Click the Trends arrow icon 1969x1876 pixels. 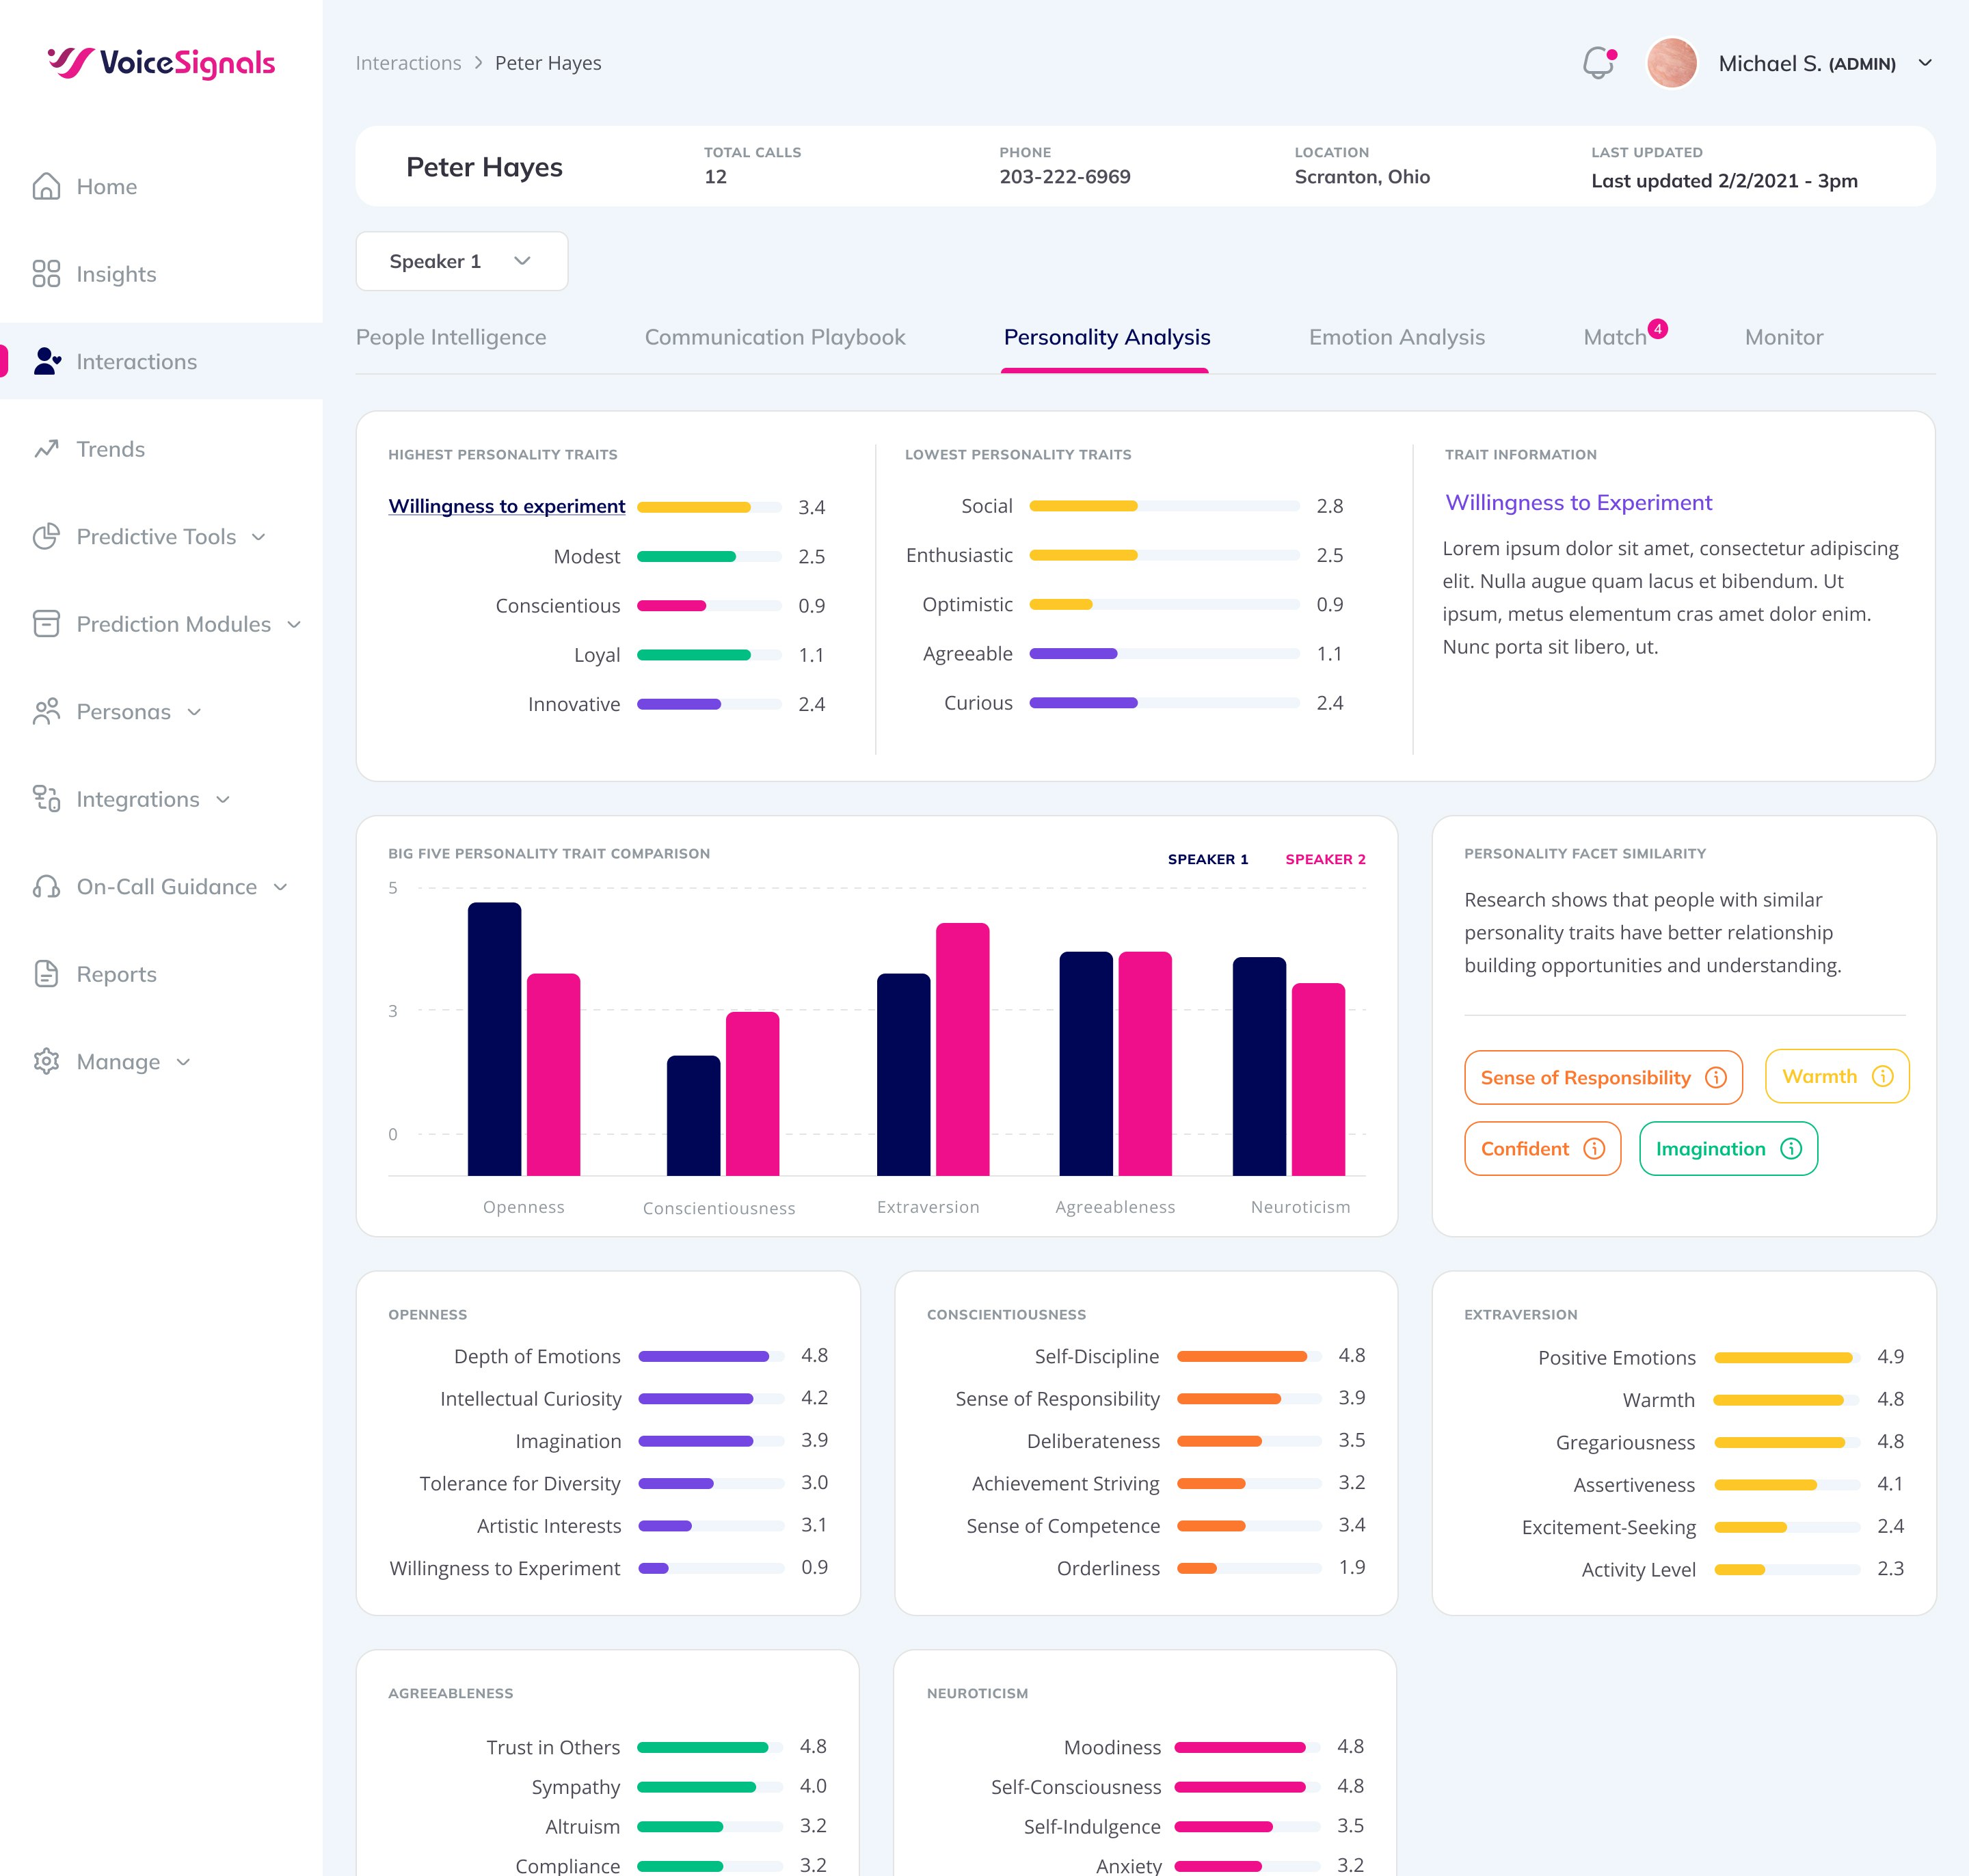tap(46, 449)
